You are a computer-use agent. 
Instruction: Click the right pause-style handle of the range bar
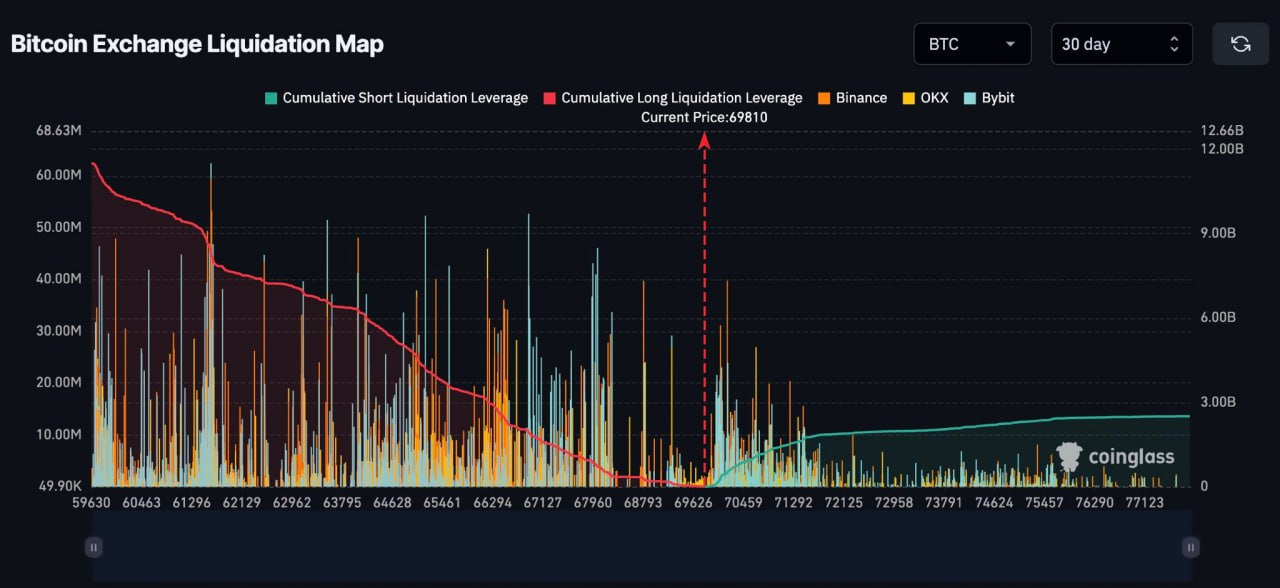click(x=1190, y=547)
